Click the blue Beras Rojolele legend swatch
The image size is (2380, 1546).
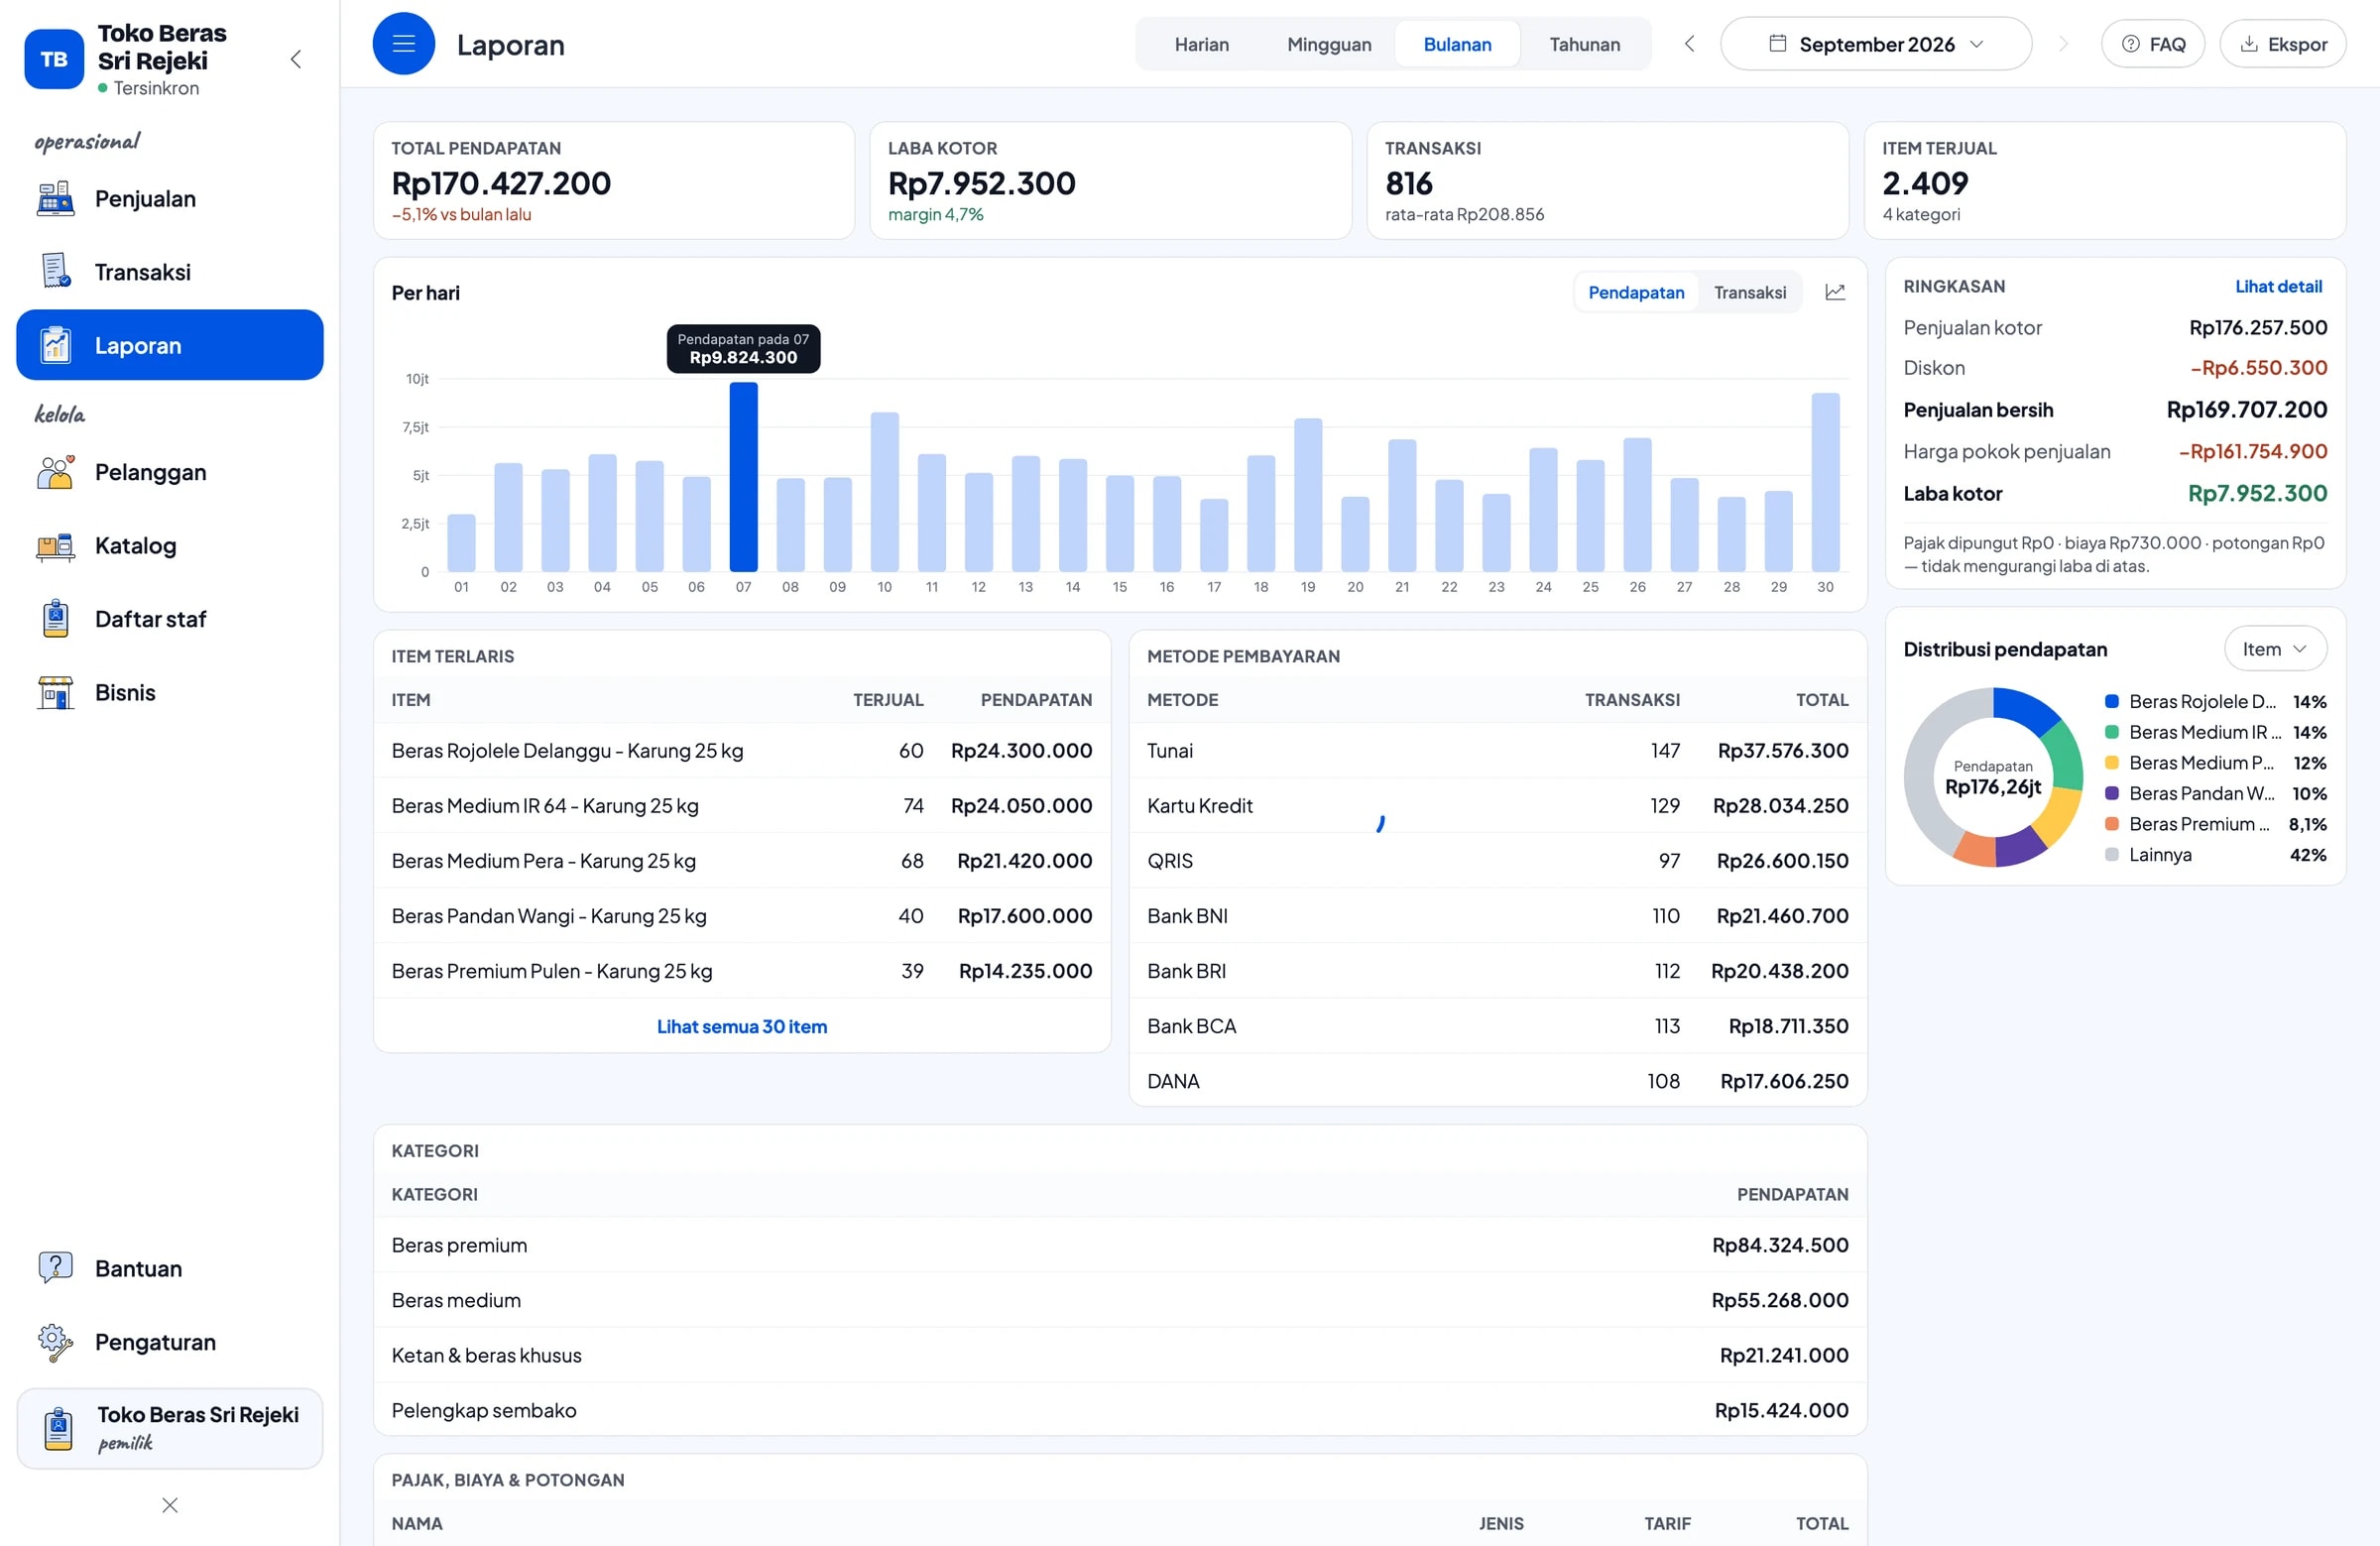tap(2112, 702)
